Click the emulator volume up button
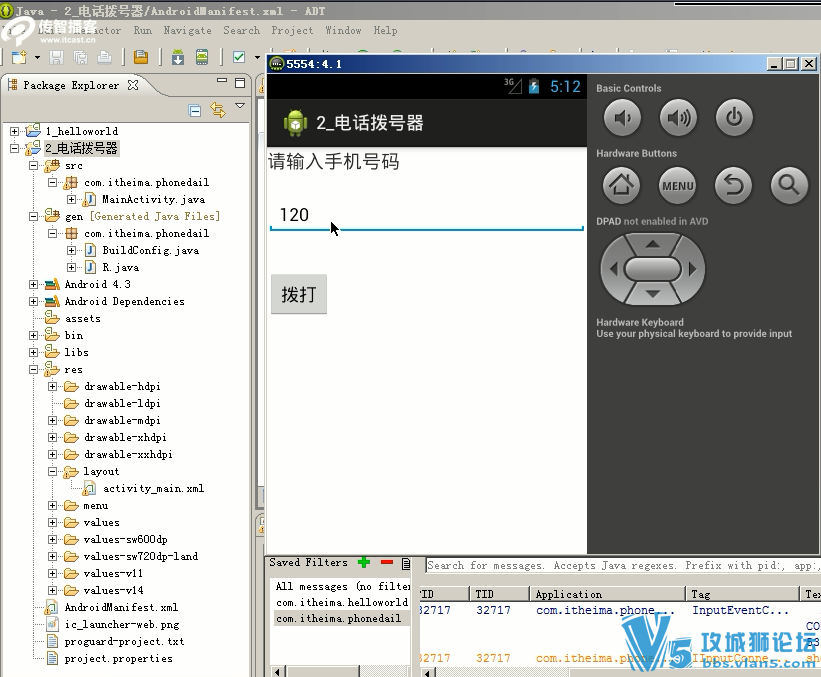Screen dimensions: 821x677 [678, 118]
